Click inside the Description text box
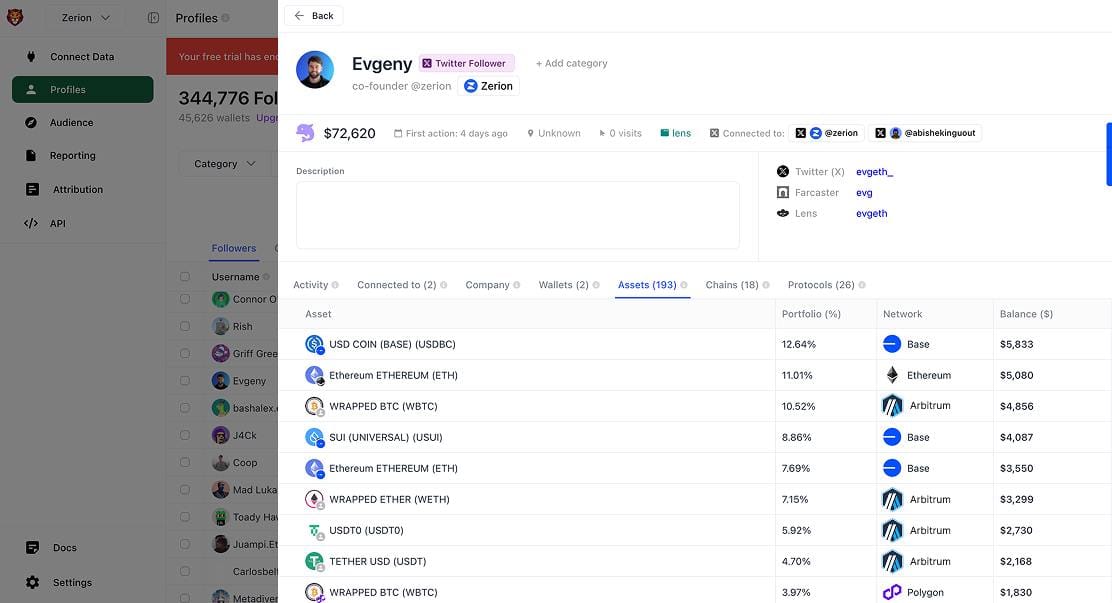This screenshot has height=603, width=1112. [x=517, y=215]
